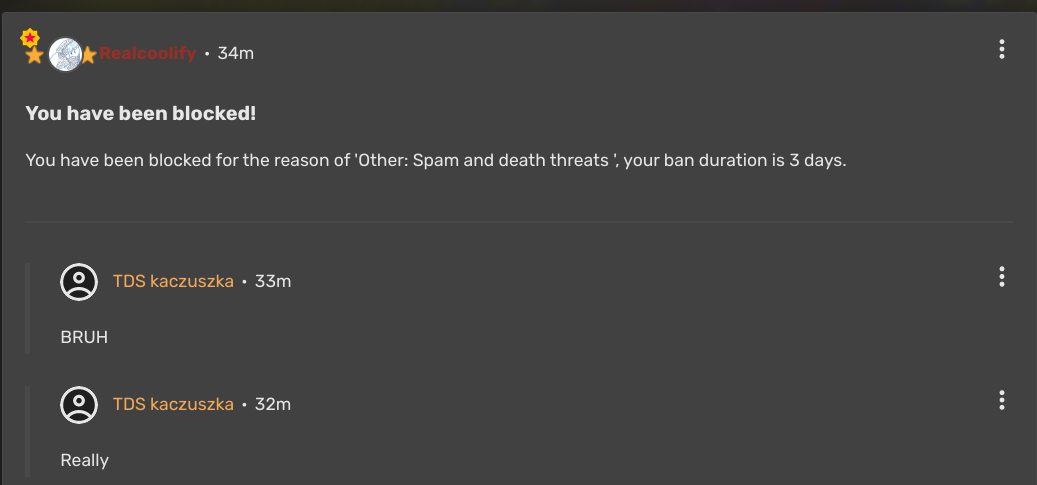Click the avatar icon beside the BRUH reply
Screen dimensions: 1037x485
tap(79, 282)
